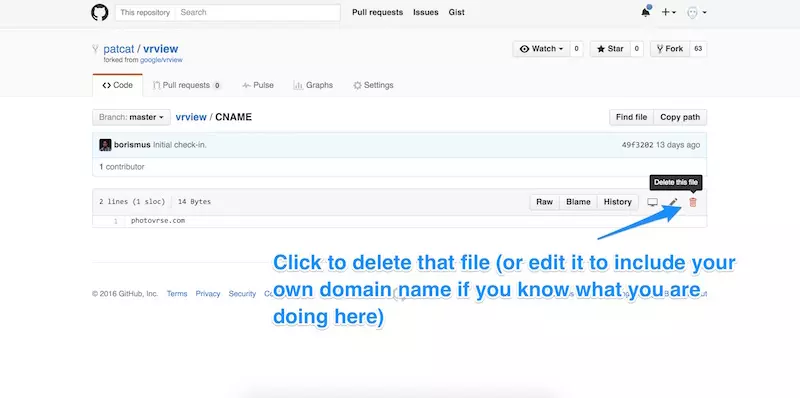Screen dimensions: 800x398
Task: Click the Find file button
Action: click(631, 117)
